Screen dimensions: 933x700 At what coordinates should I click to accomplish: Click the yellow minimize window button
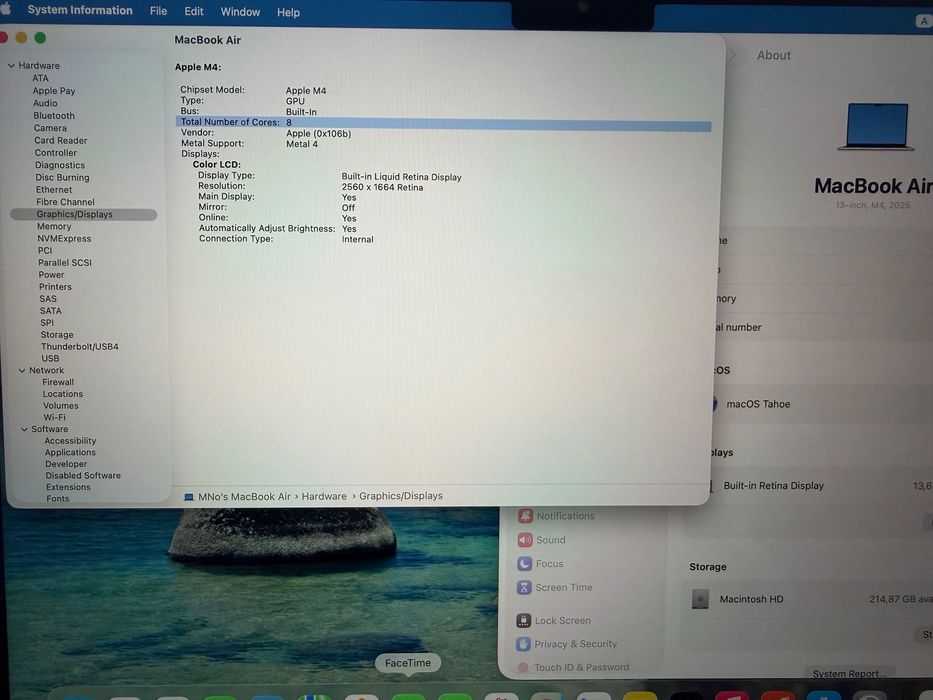click(x=21, y=38)
